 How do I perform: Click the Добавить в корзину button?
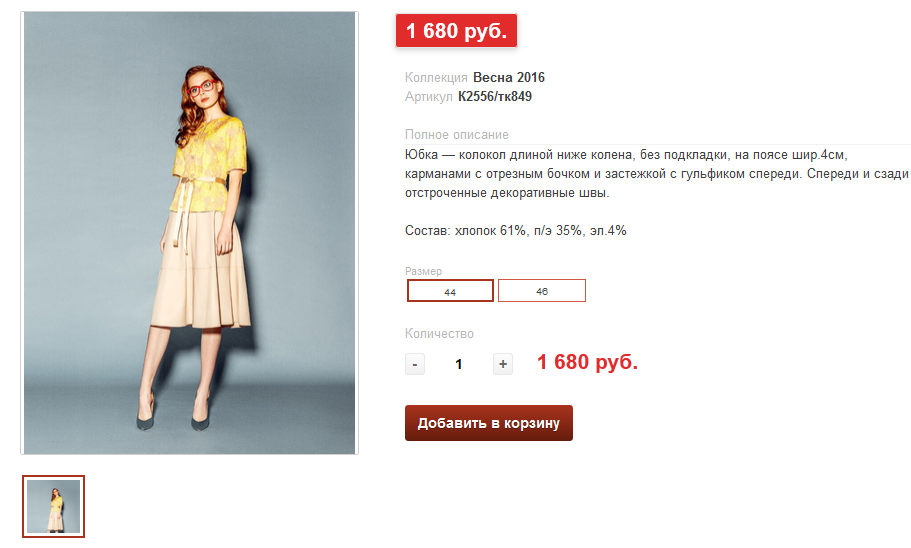489,423
